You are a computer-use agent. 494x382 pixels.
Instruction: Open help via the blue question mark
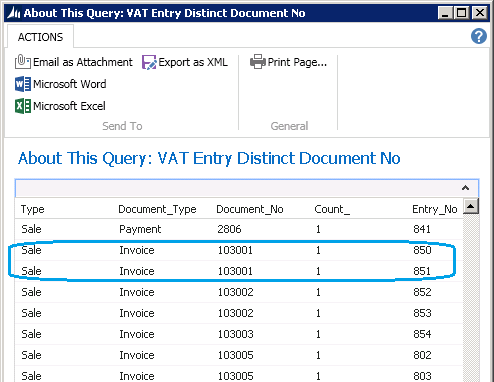coord(479,36)
